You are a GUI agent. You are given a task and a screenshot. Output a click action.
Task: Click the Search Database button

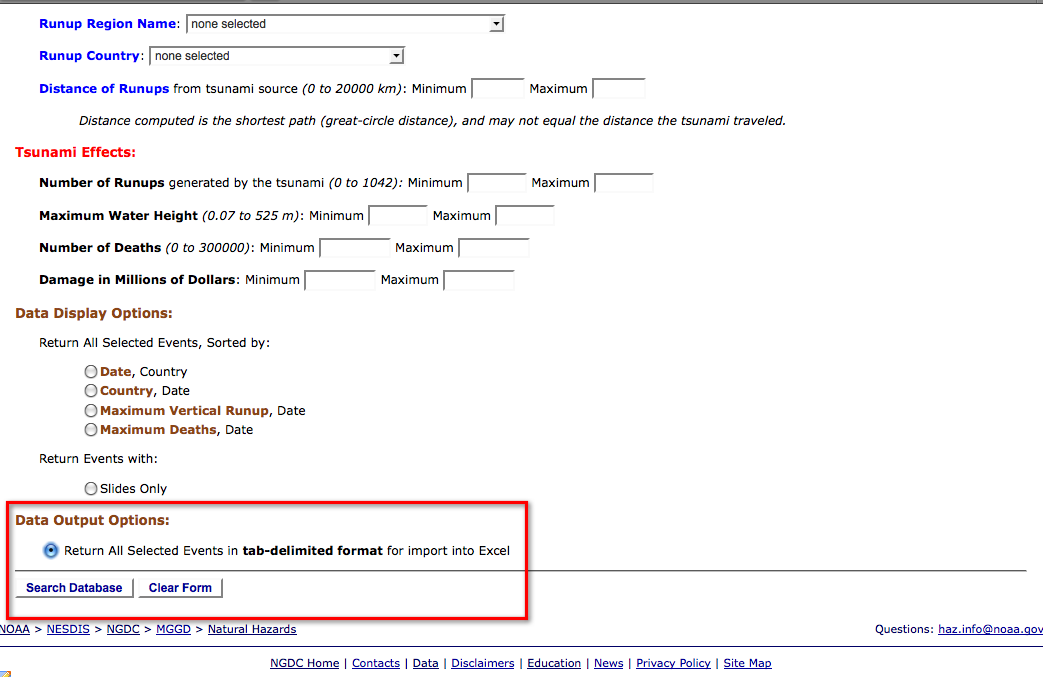[74, 588]
